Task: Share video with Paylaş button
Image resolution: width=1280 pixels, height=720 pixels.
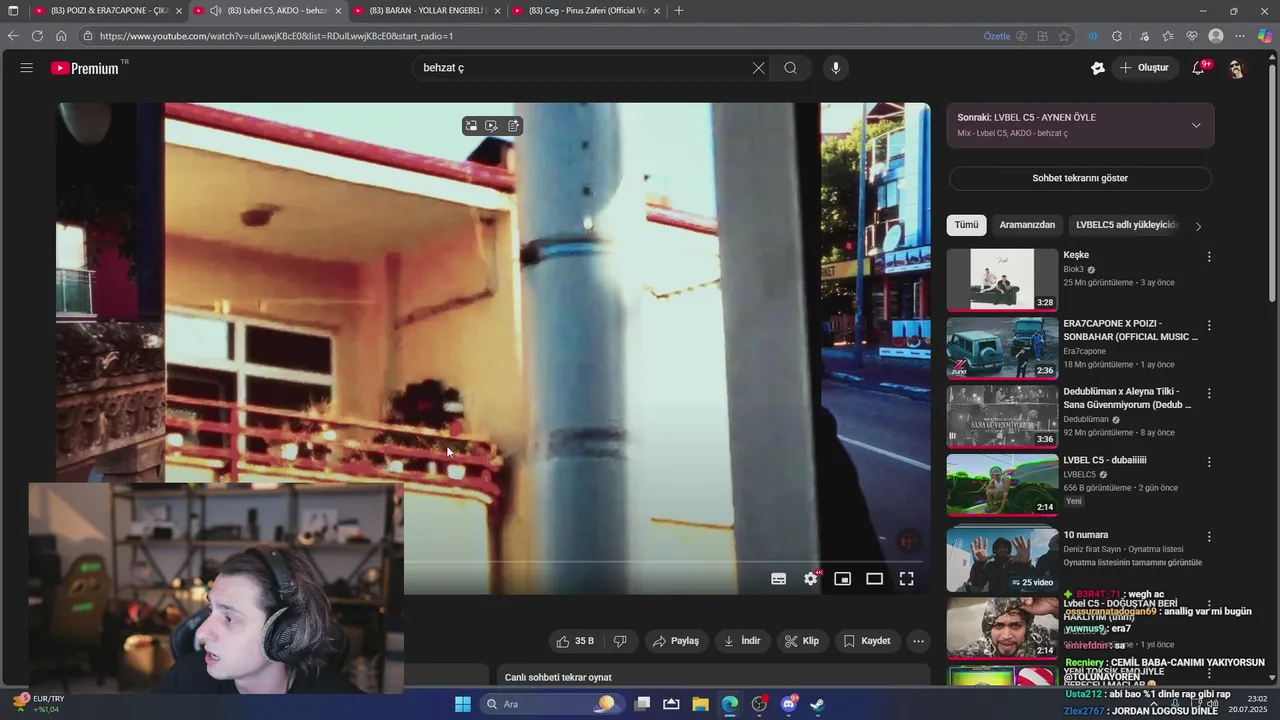Action: [x=675, y=641]
